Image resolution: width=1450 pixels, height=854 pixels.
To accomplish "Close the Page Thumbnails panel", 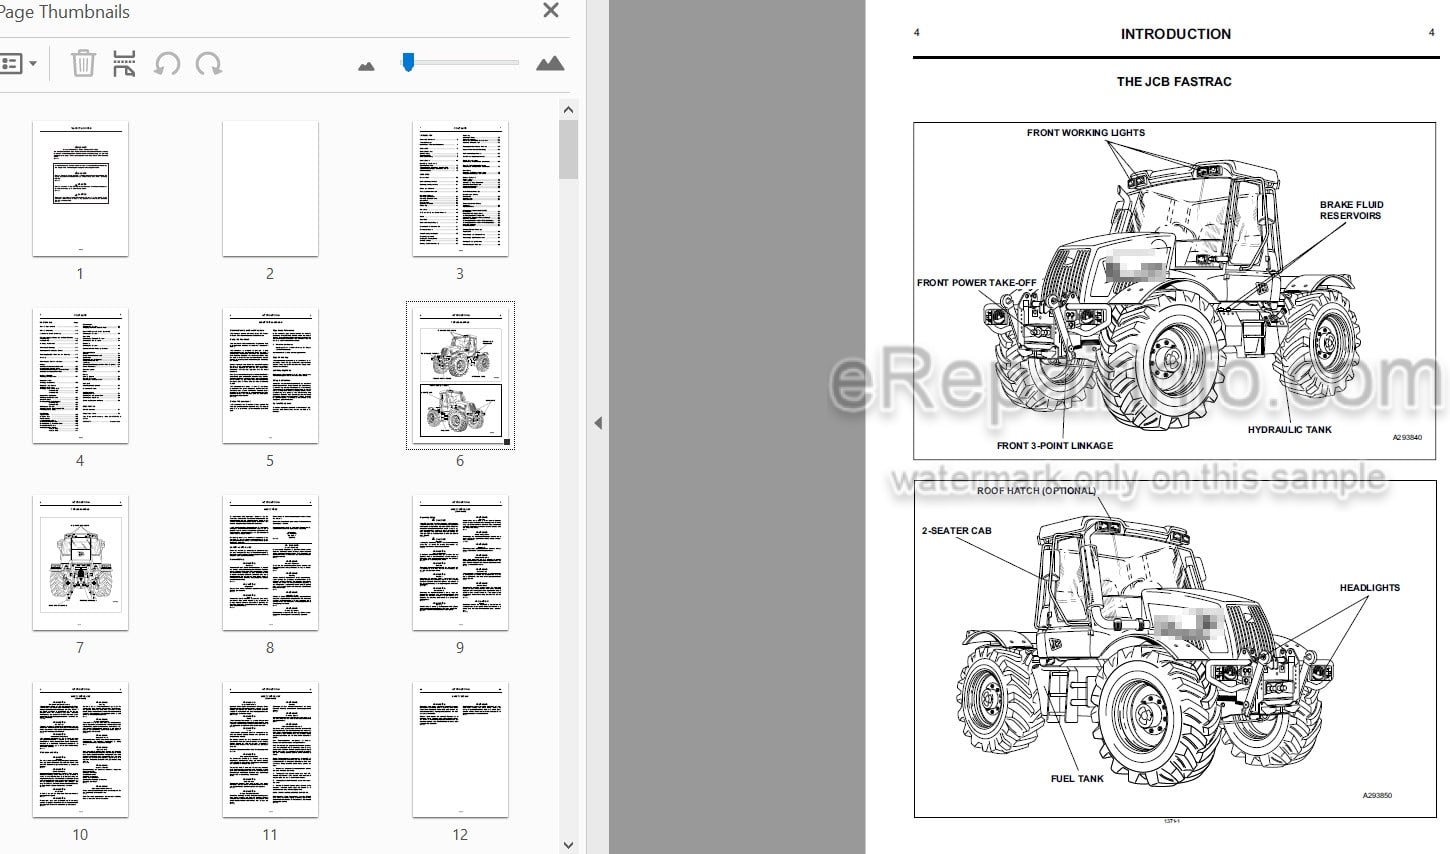I will [550, 11].
